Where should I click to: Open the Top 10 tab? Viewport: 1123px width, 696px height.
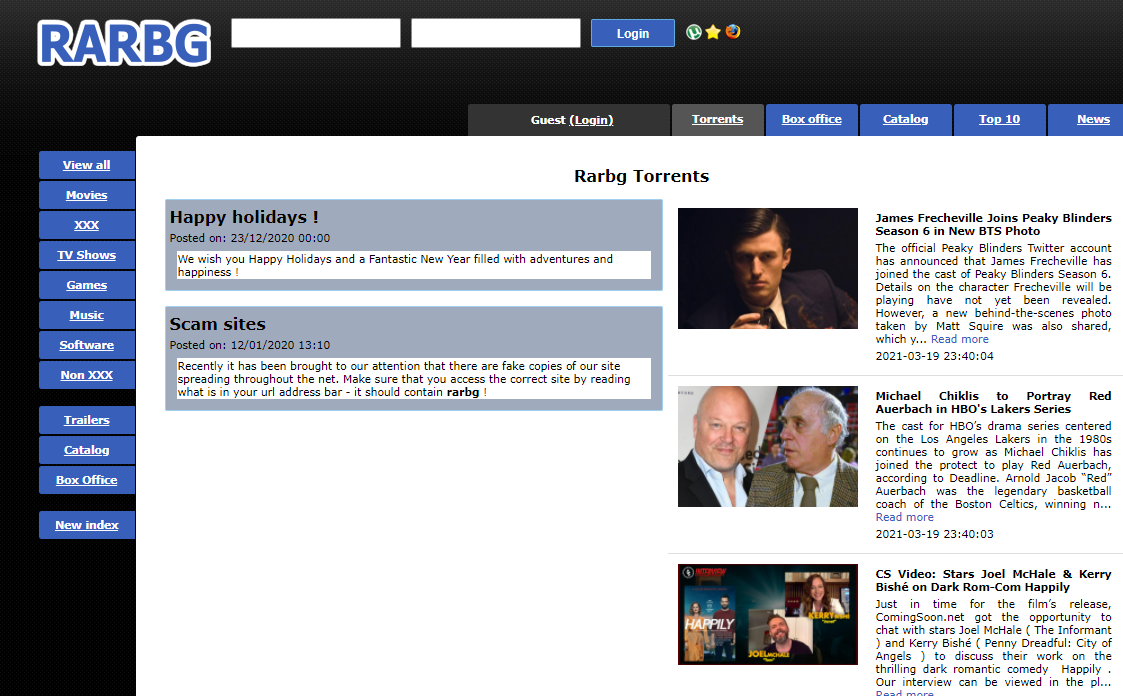point(999,120)
